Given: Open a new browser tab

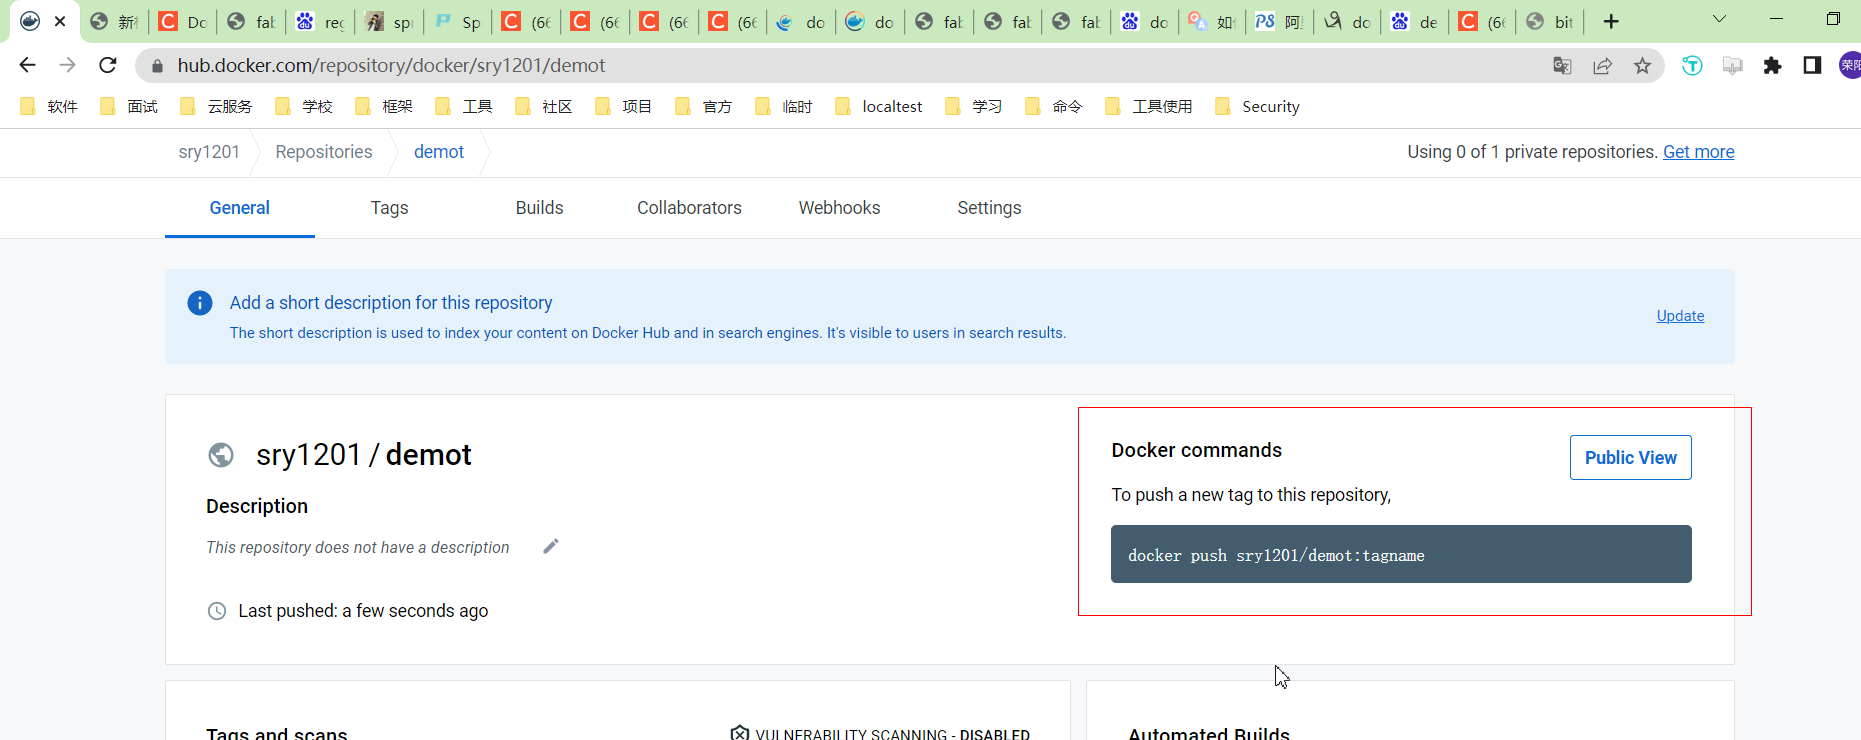Looking at the screenshot, I should [1611, 21].
